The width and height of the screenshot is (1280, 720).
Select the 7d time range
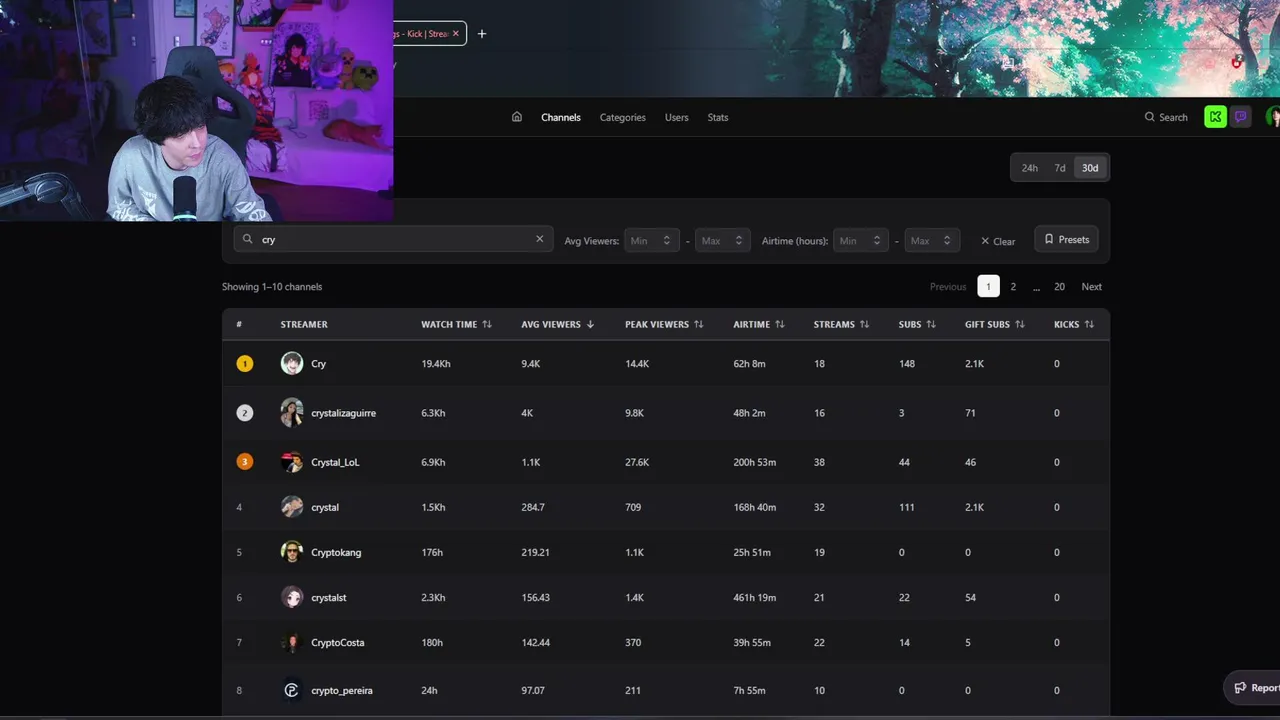point(1060,168)
